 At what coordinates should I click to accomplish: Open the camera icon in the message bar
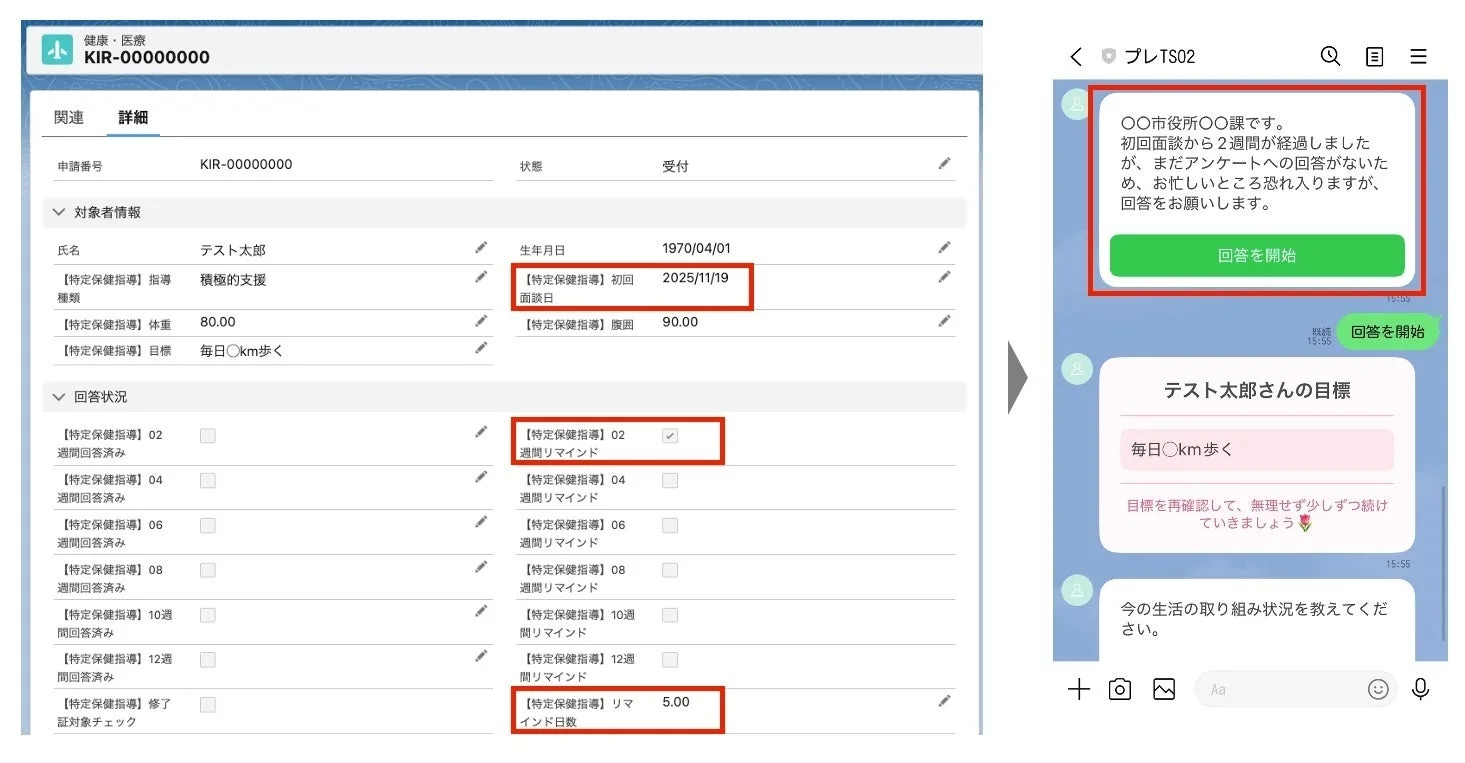(x=1120, y=689)
